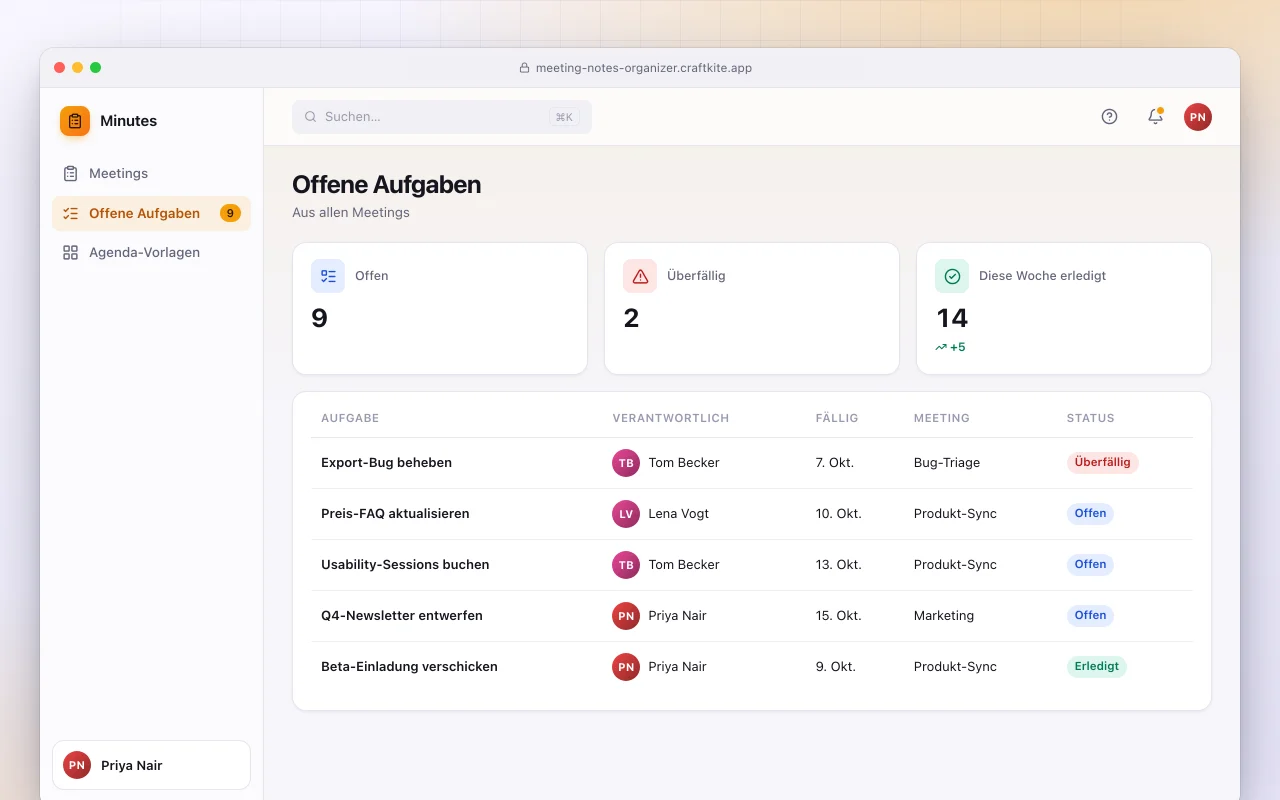Click Lena Vogt's LV avatar
Screen dimensions: 1280x800
(x=626, y=514)
